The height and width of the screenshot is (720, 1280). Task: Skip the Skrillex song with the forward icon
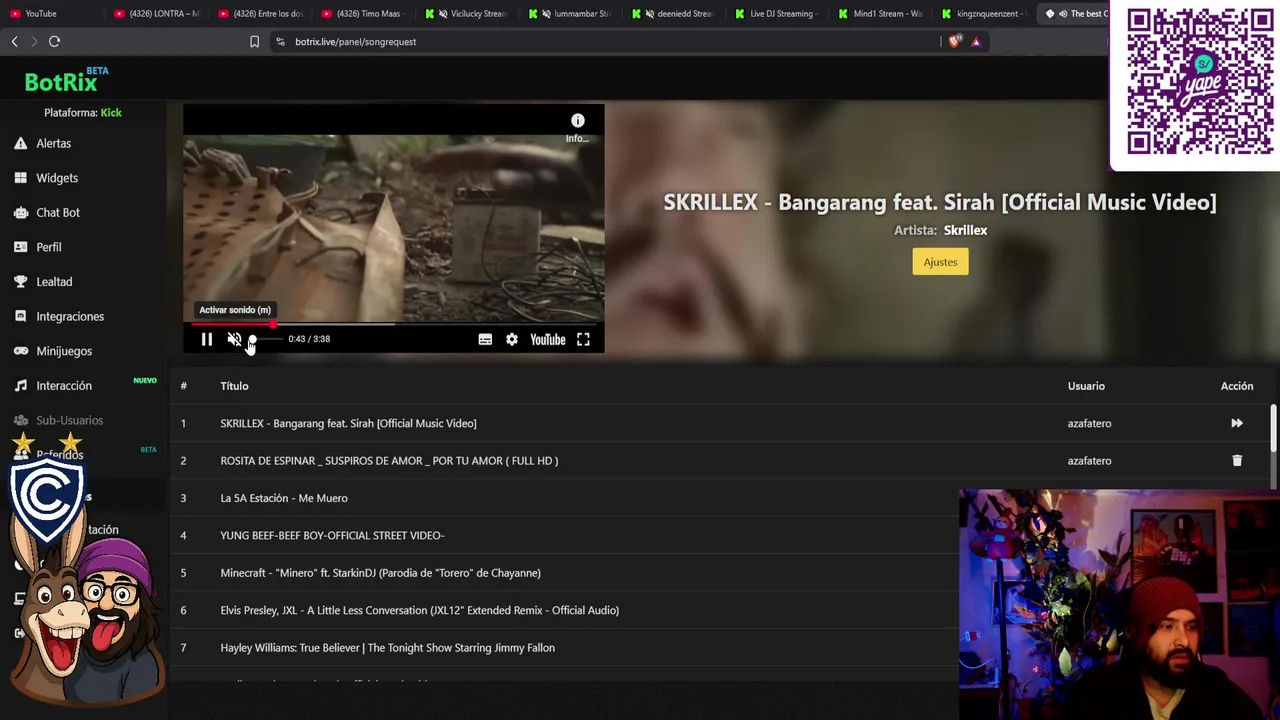pyautogui.click(x=1237, y=423)
